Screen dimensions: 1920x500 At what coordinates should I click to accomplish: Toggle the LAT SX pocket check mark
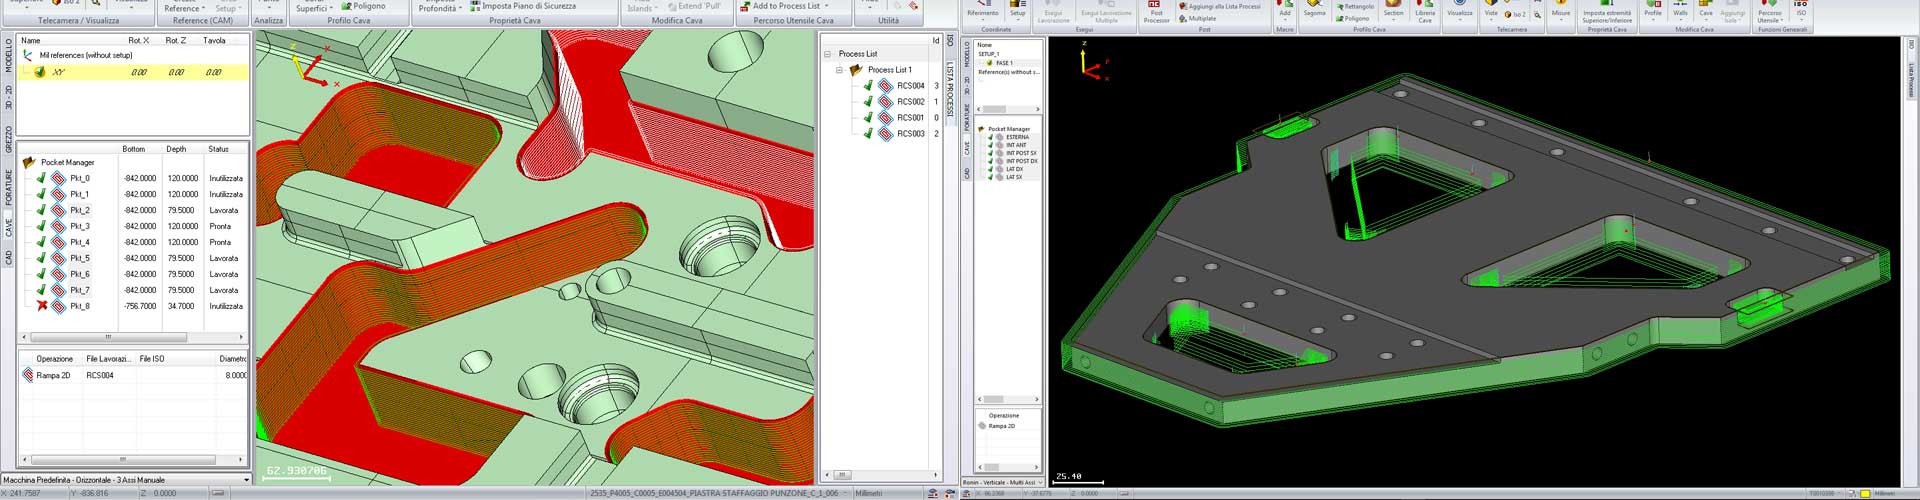tap(991, 177)
